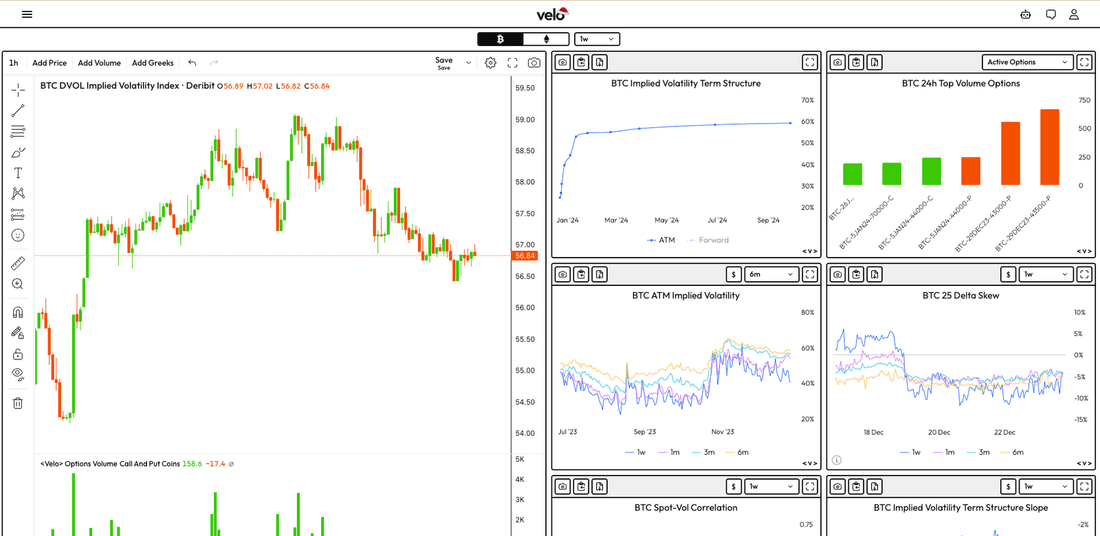Expand the Active Options dropdown

[1027, 62]
